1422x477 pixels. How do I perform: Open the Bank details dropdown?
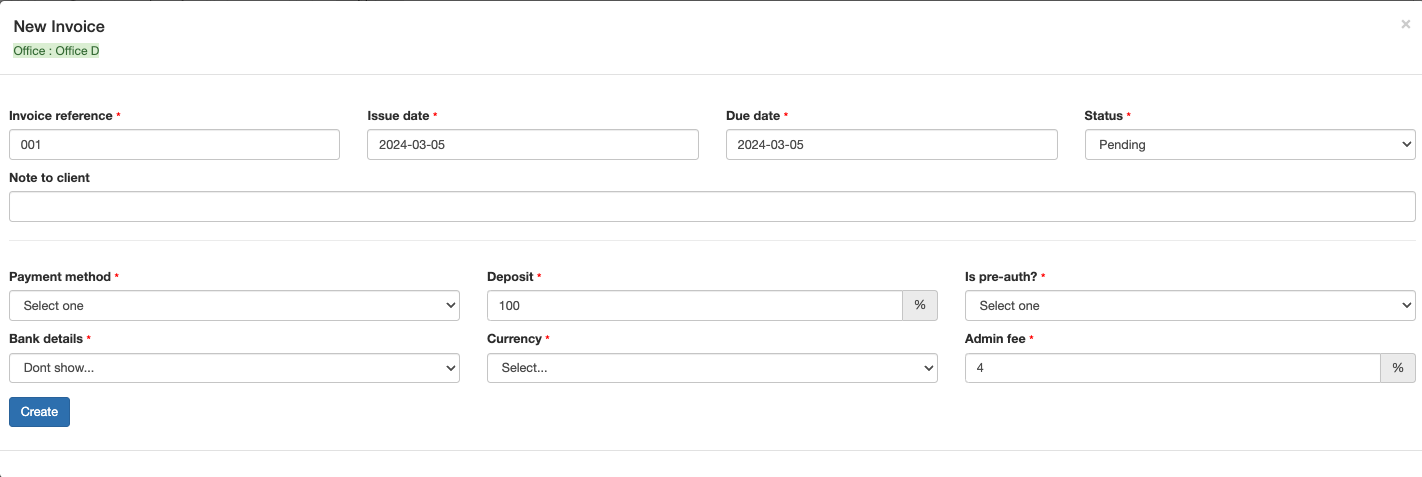pyautogui.click(x=234, y=368)
